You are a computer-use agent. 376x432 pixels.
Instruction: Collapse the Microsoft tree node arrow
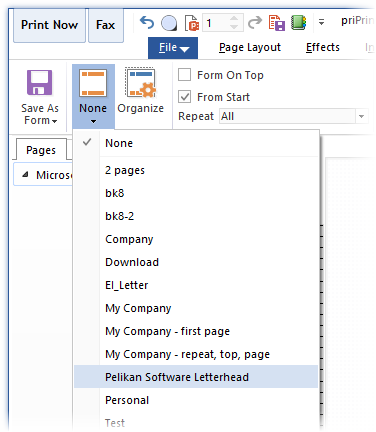25,174
